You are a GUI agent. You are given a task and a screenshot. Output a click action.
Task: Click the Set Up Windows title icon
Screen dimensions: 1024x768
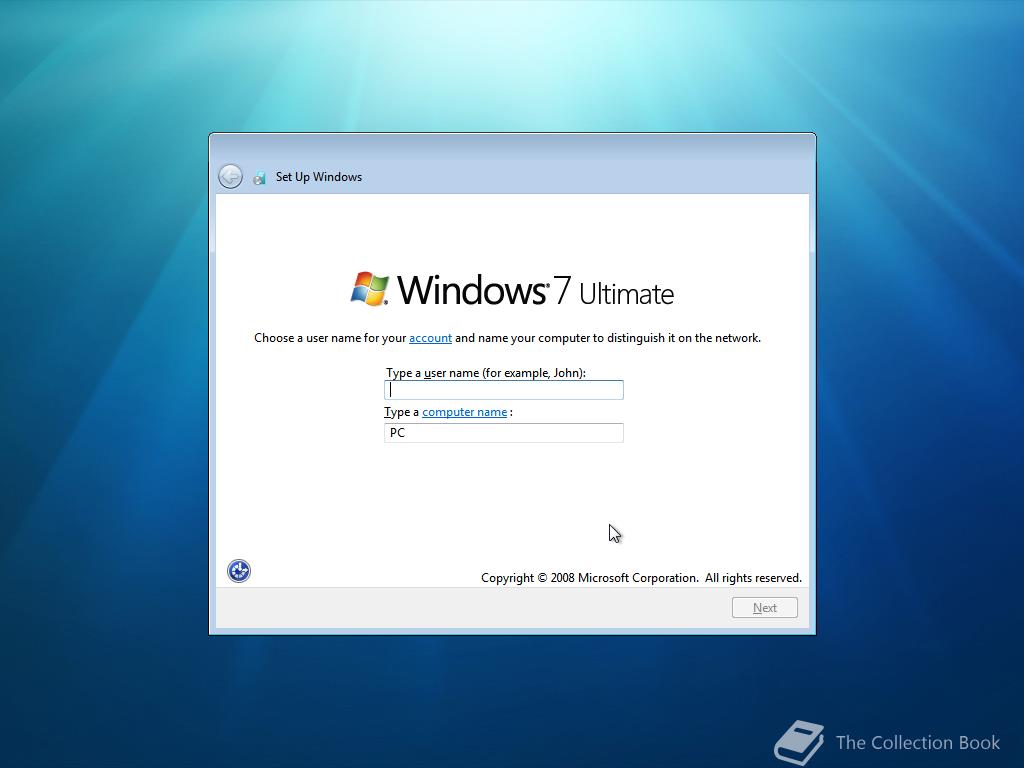(259, 178)
